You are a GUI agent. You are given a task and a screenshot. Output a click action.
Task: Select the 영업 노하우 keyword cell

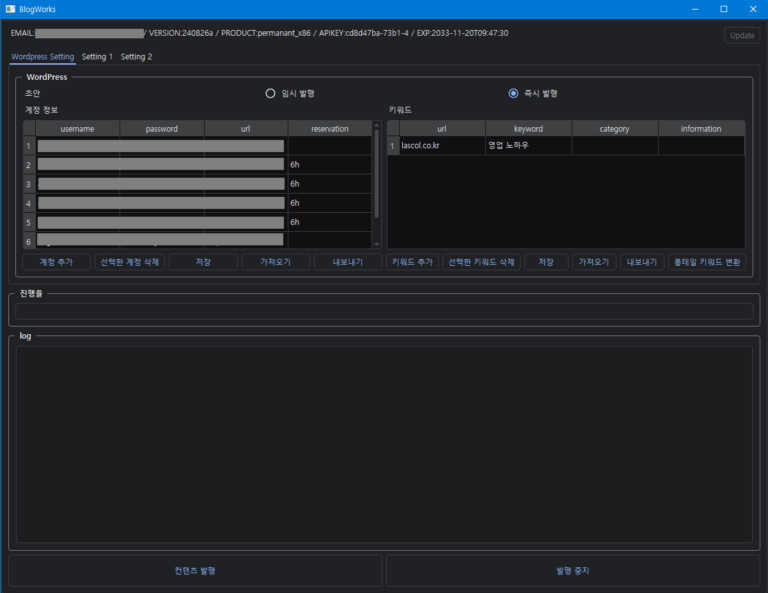528,146
